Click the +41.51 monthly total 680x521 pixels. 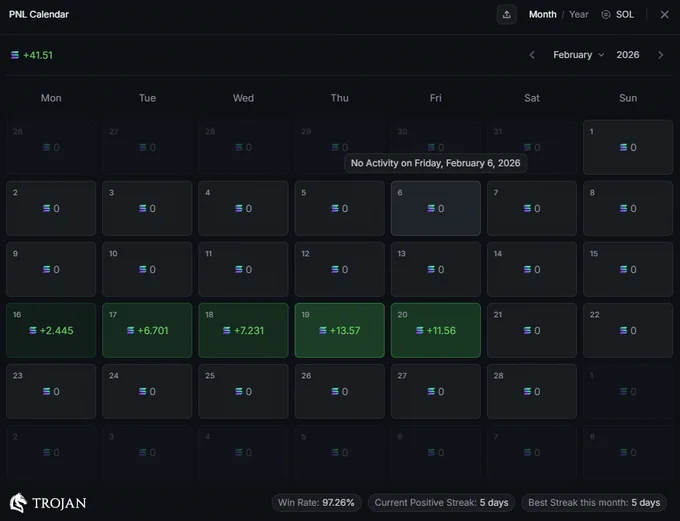38,56
